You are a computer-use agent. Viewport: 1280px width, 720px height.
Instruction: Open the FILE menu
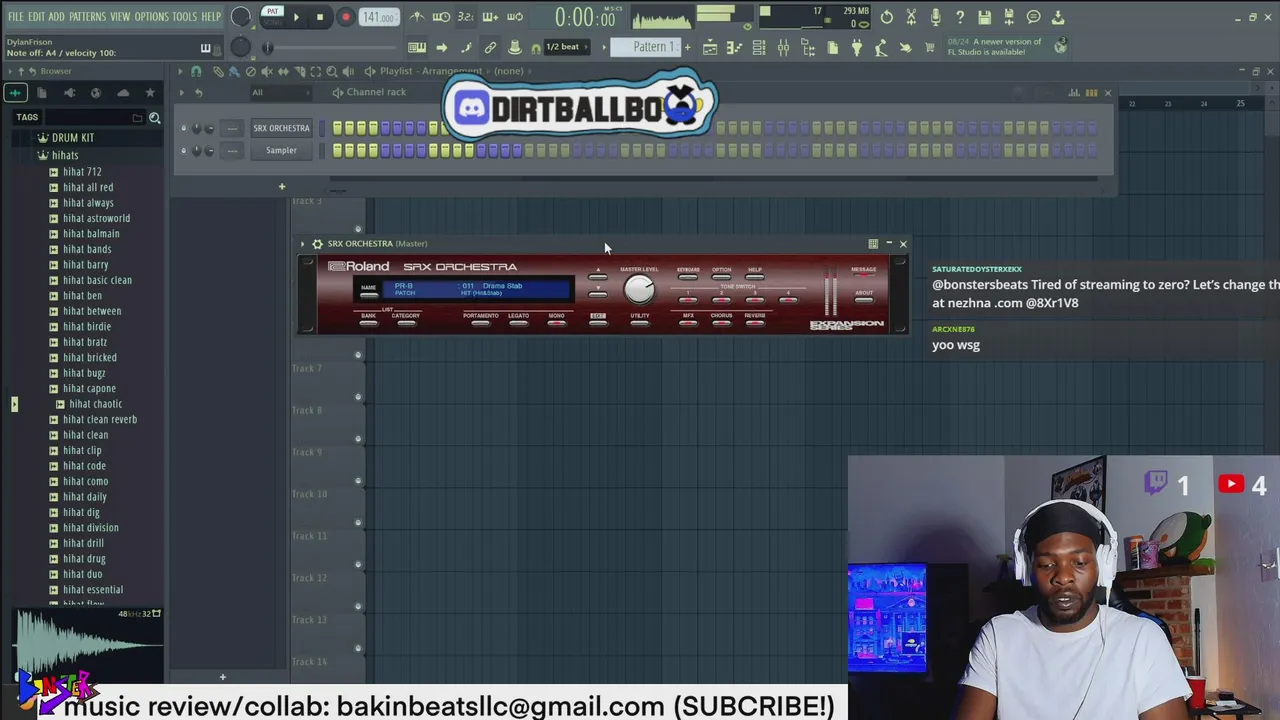[16, 17]
